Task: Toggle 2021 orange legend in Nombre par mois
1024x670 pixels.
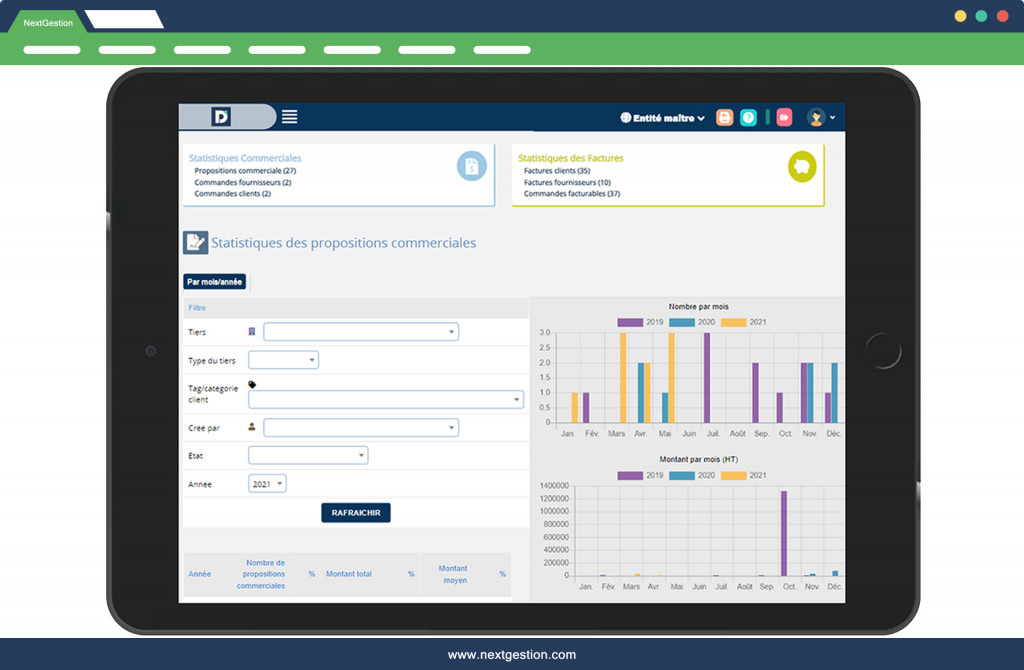Action: [x=743, y=323]
